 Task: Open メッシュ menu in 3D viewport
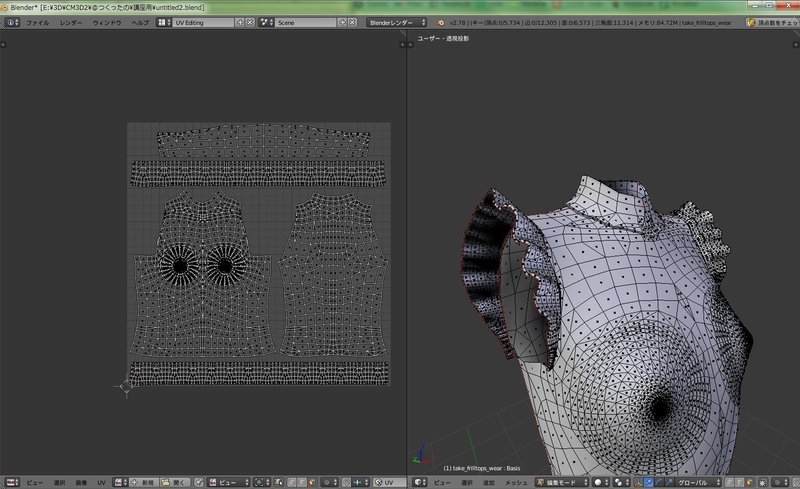pyautogui.click(x=516, y=482)
